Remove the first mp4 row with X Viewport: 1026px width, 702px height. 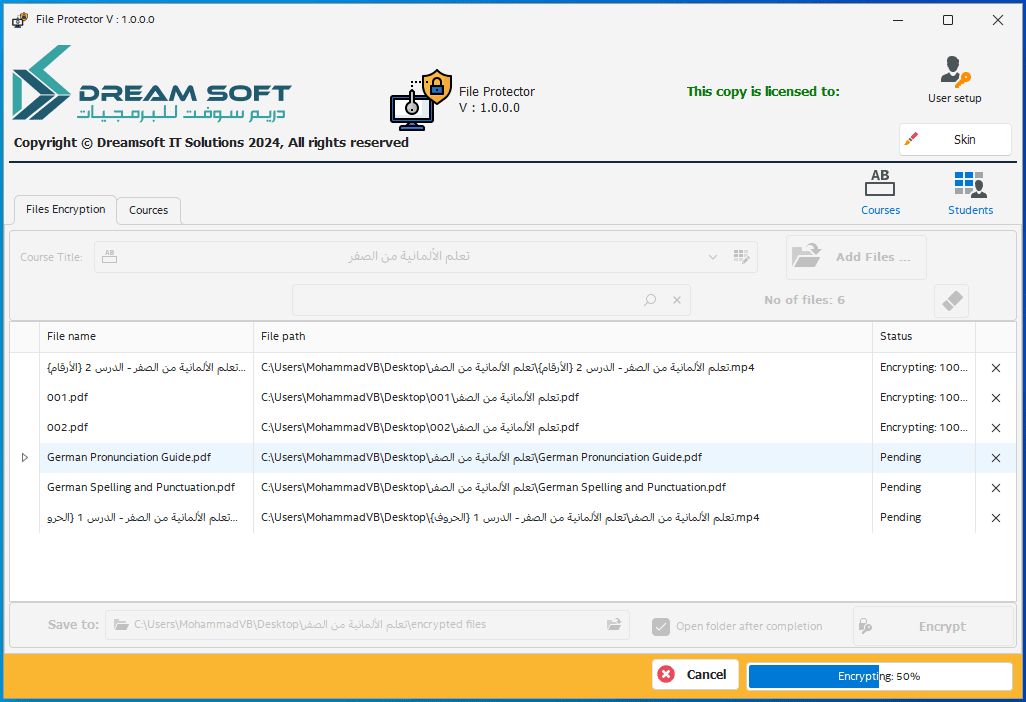click(995, 368)
